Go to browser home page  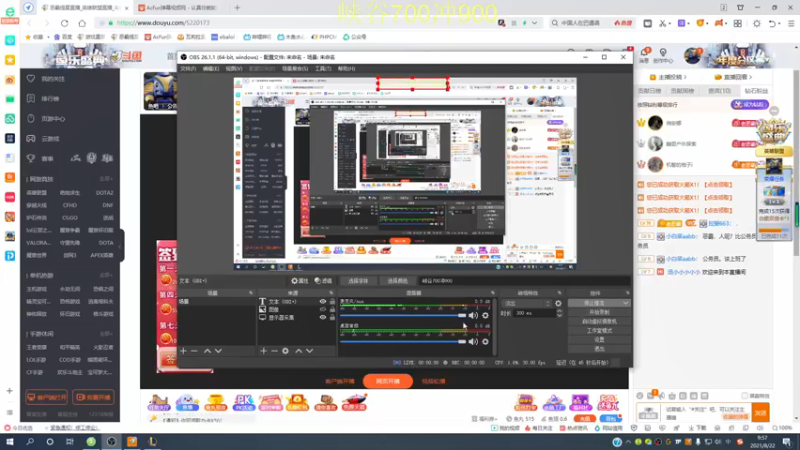82,23
